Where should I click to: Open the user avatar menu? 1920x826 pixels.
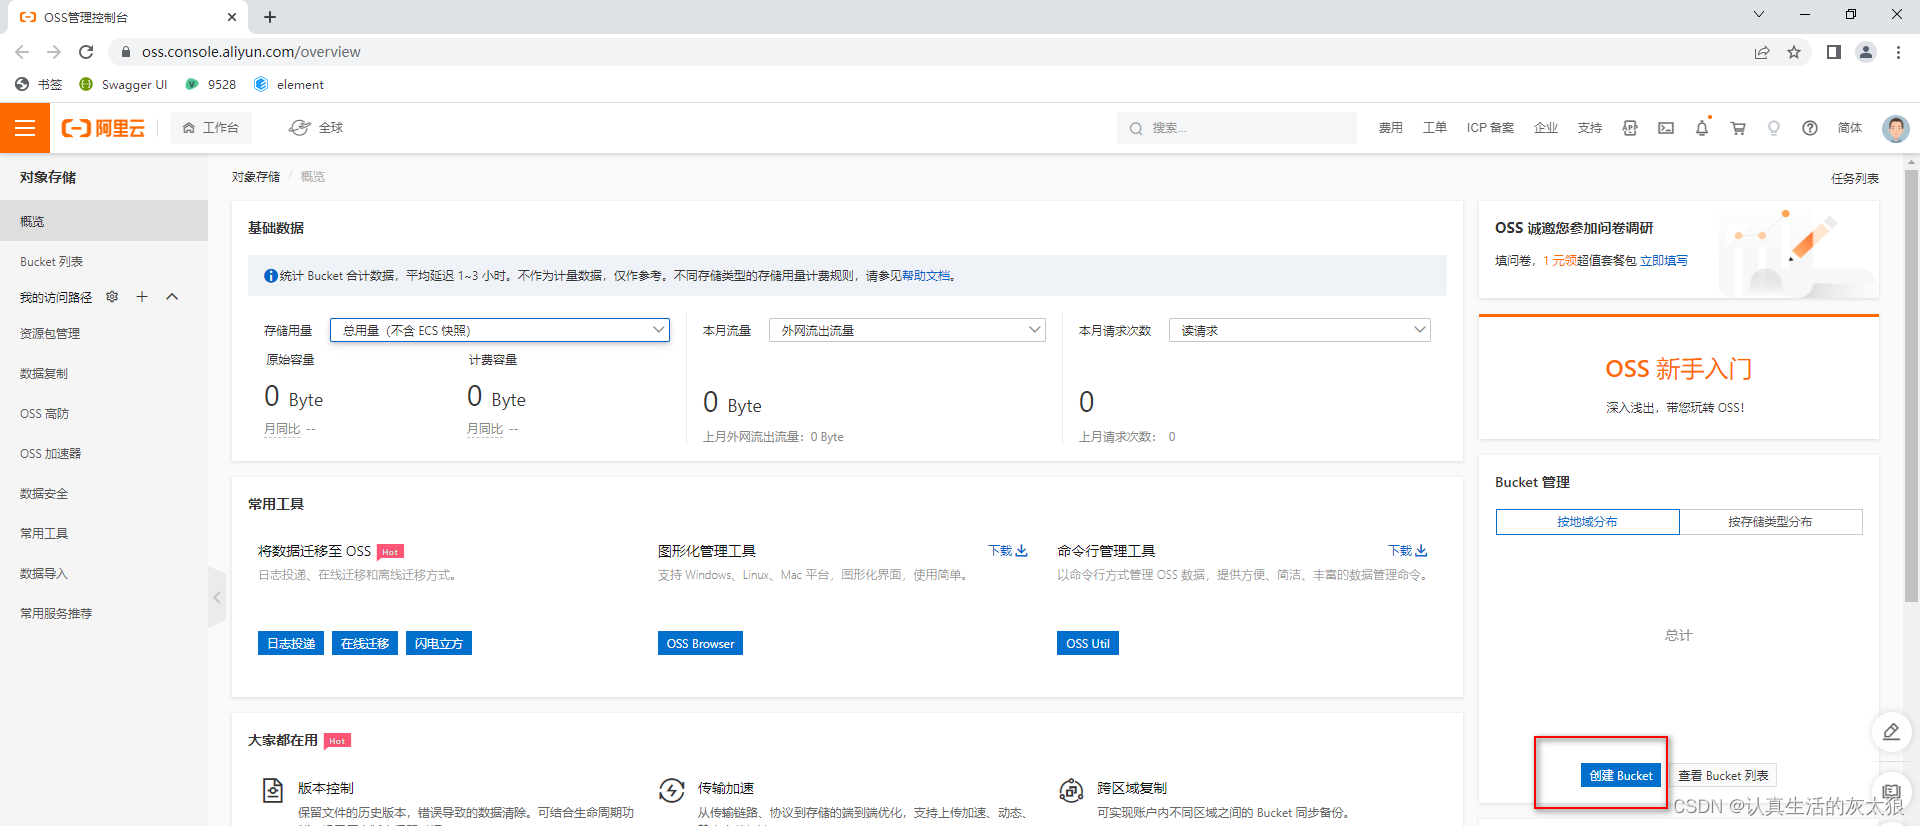(x=1895, y=128)
